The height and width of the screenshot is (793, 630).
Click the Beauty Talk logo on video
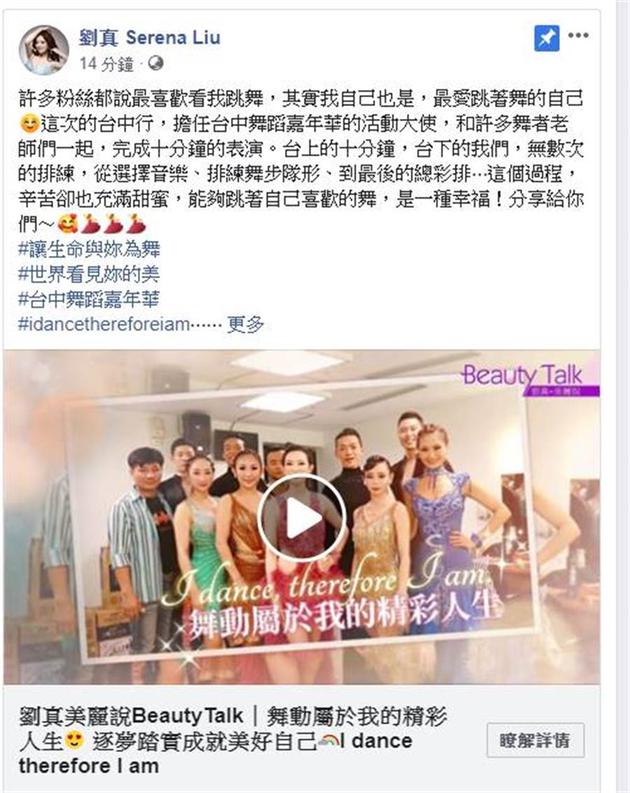click(526, 377)
